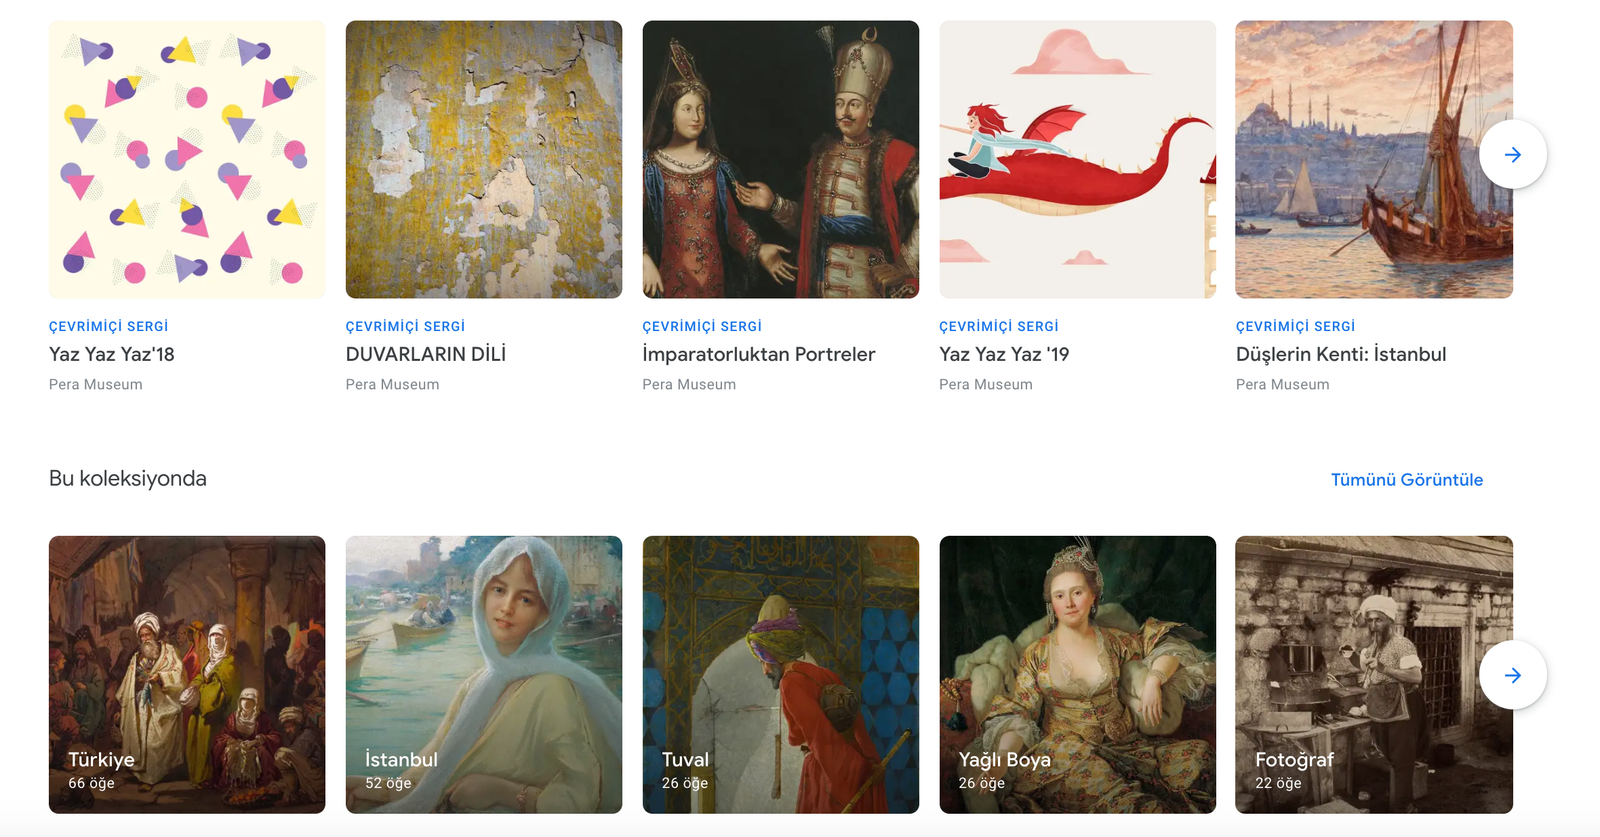Click the next arrow in collection row
This screenshot has width=1600, height=837.
(1512, 675)
